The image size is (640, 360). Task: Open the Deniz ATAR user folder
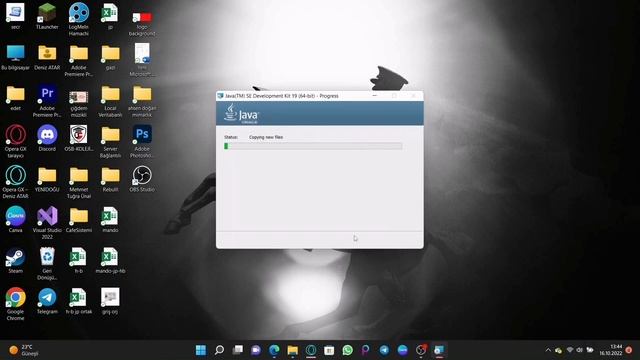(x=47, y=57)
